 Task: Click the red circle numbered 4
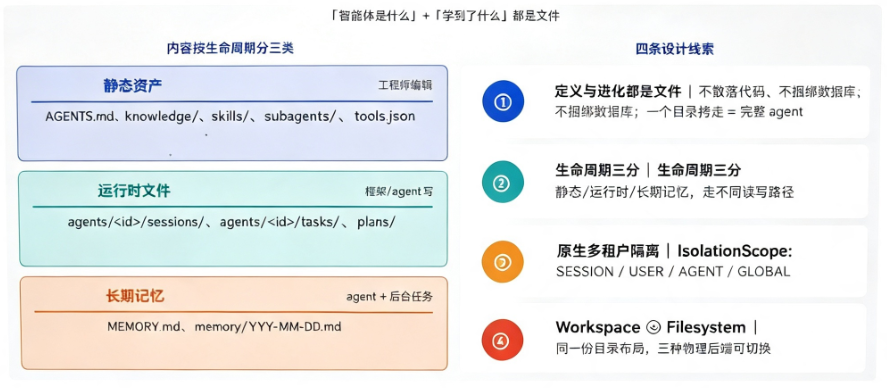(503, 340)
